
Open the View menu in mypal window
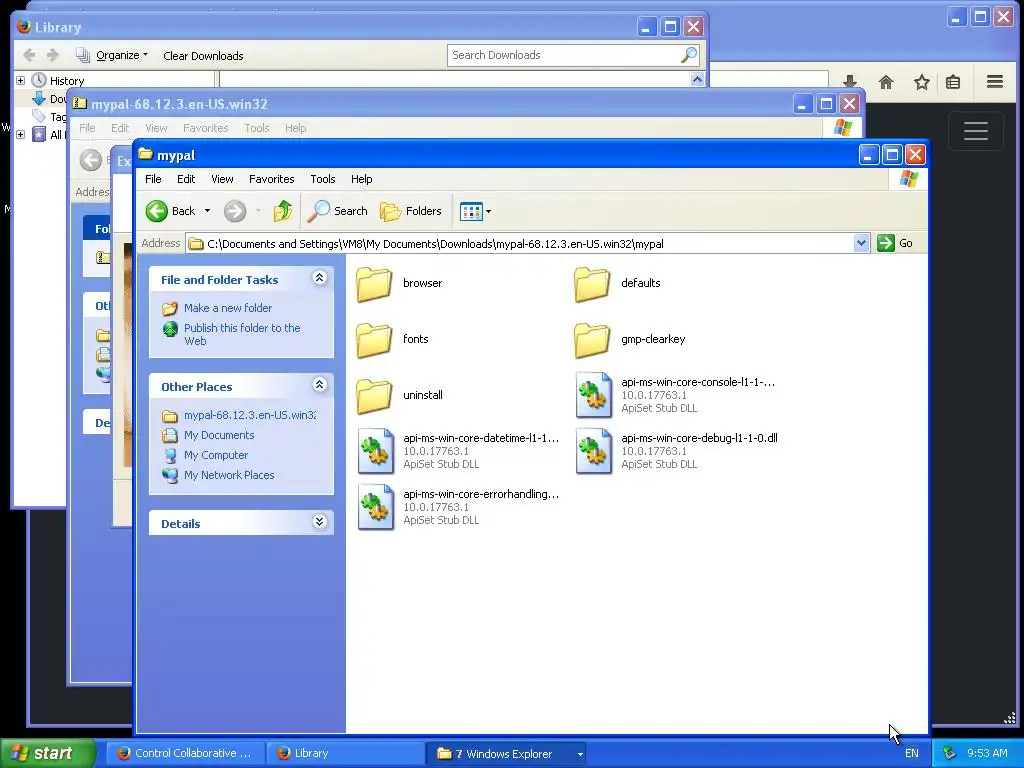tap(222, 179)
